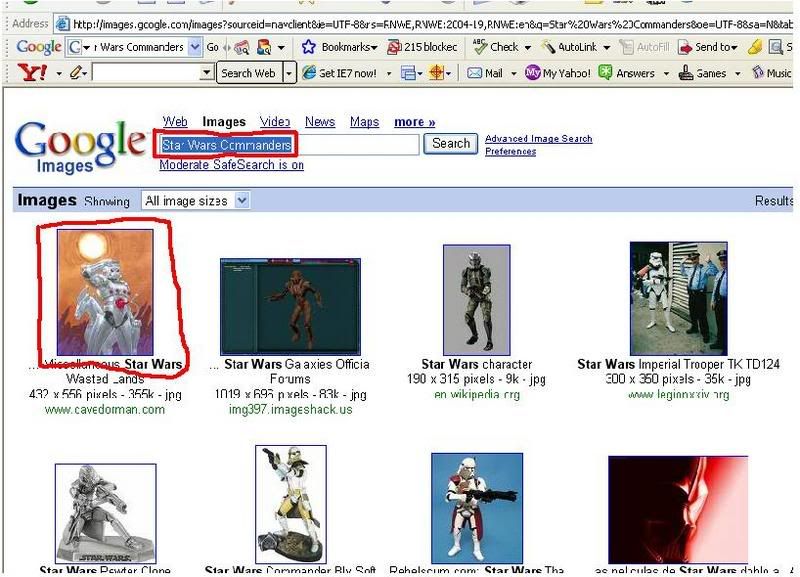
Task: Click the address bar URL
Action: pos(433,23)
